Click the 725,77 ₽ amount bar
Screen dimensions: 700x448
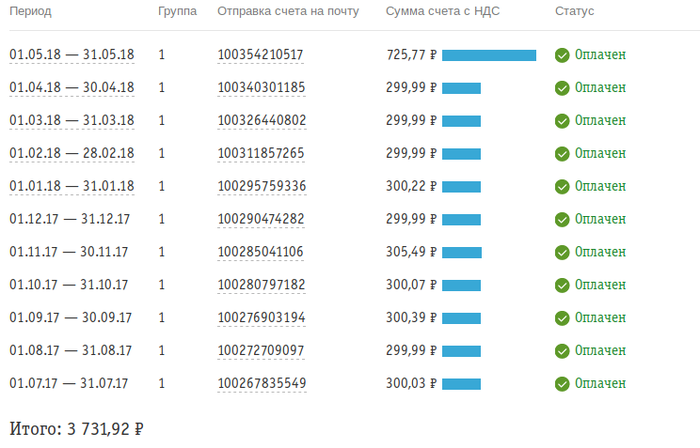(488, 55)
